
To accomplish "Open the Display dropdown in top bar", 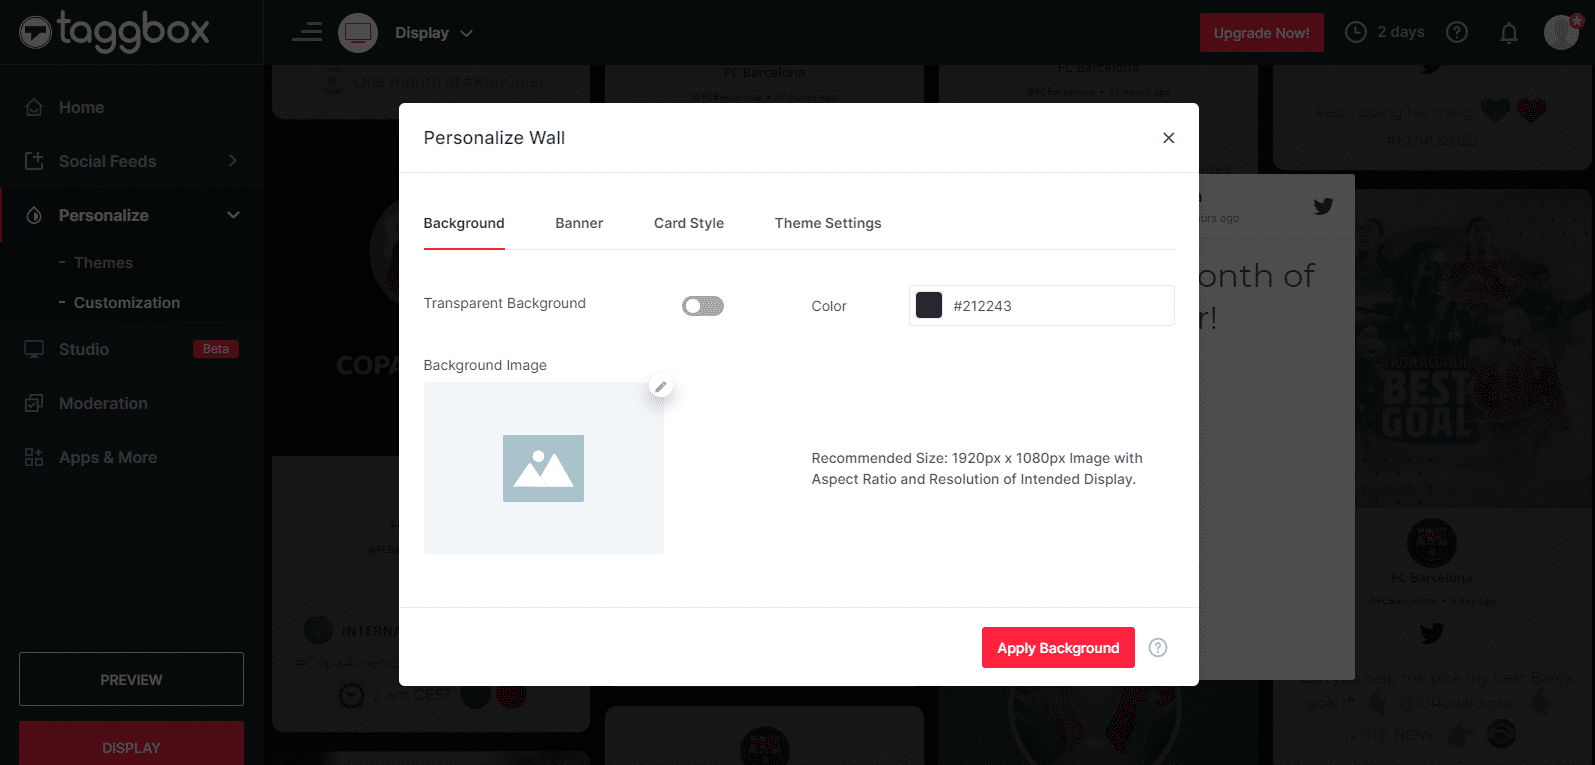I will 434,33.
